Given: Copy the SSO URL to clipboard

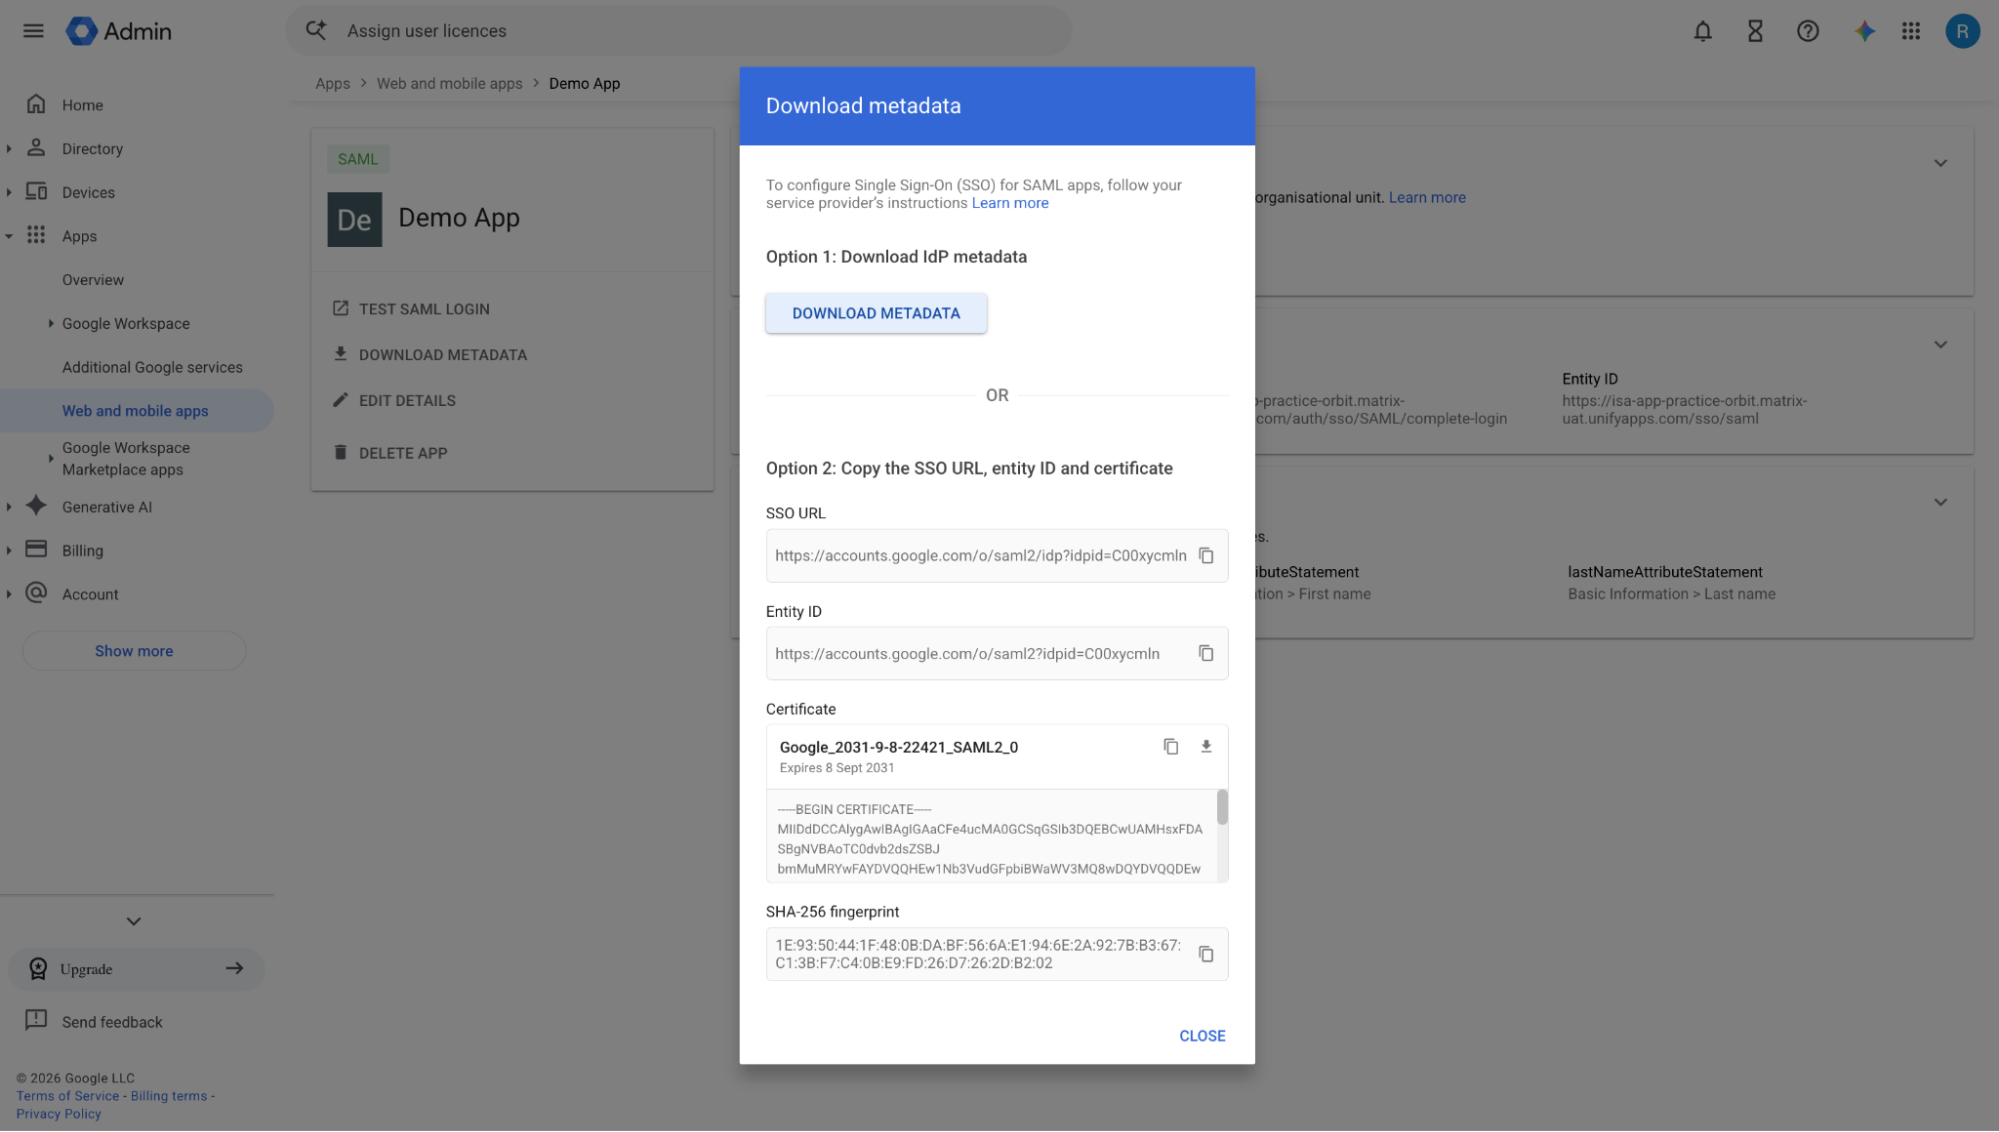Looking at the screenshot, I should 1206,556.
